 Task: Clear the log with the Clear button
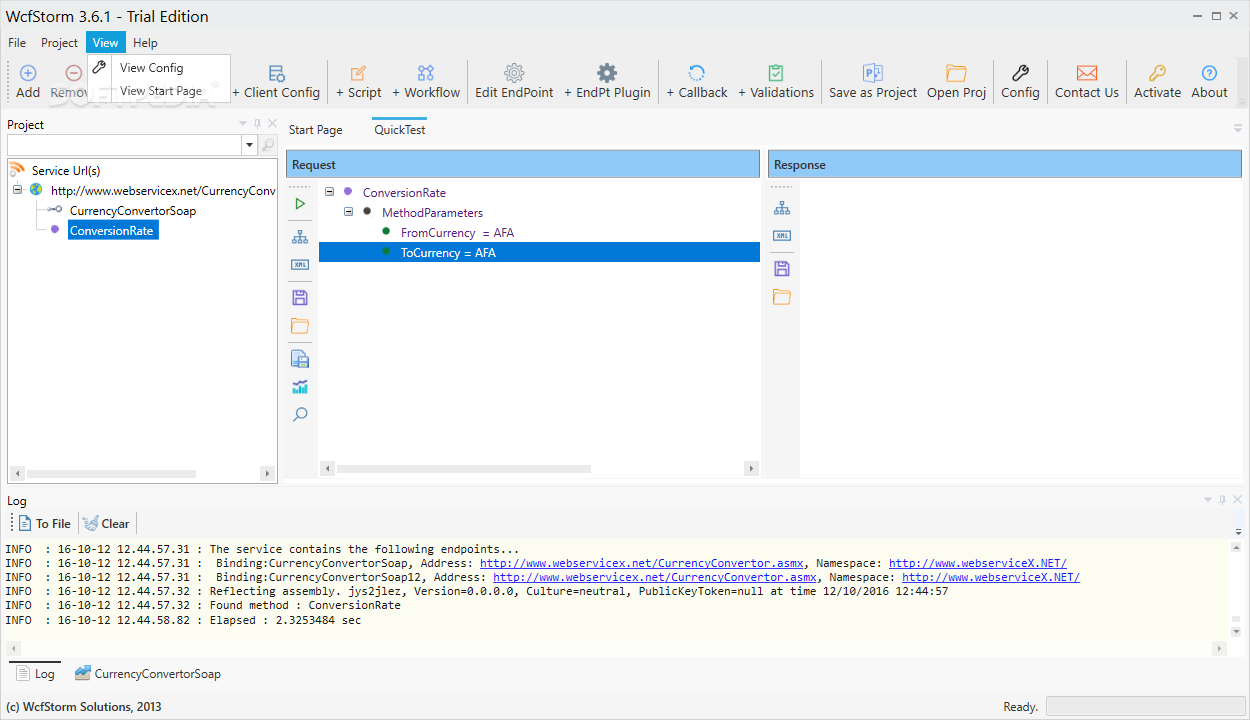(106, 523)
